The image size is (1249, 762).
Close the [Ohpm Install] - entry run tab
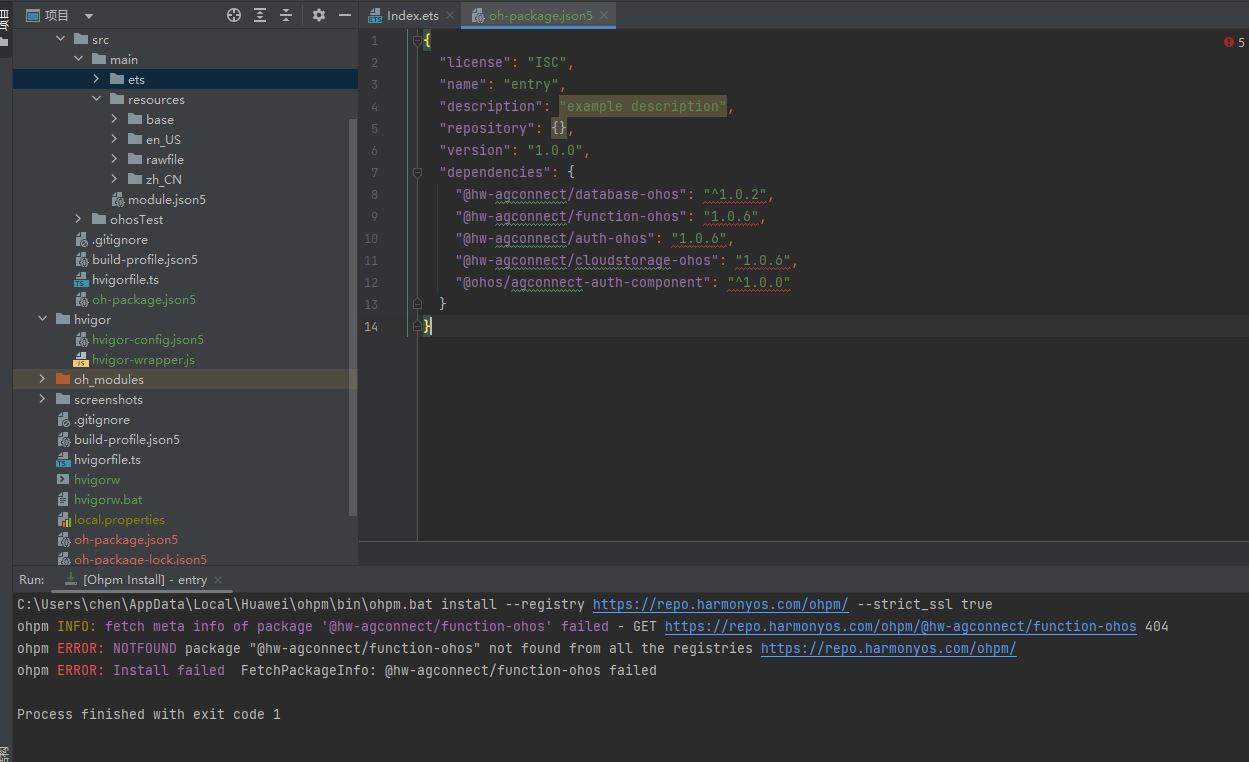pyautogui.click(x=218, y=579)
